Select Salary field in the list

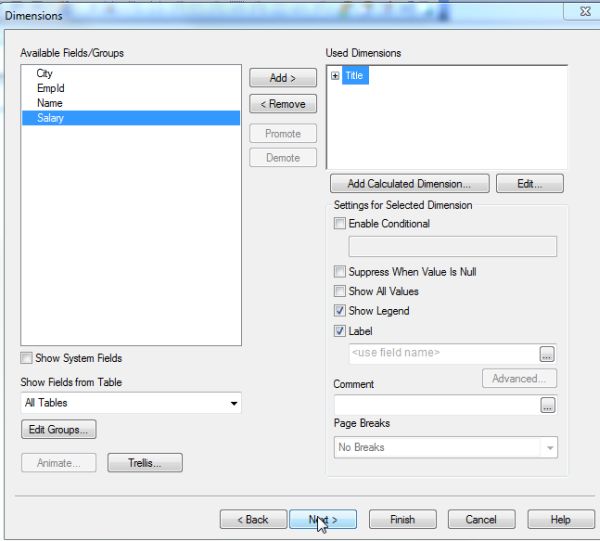tap(131, 118)
